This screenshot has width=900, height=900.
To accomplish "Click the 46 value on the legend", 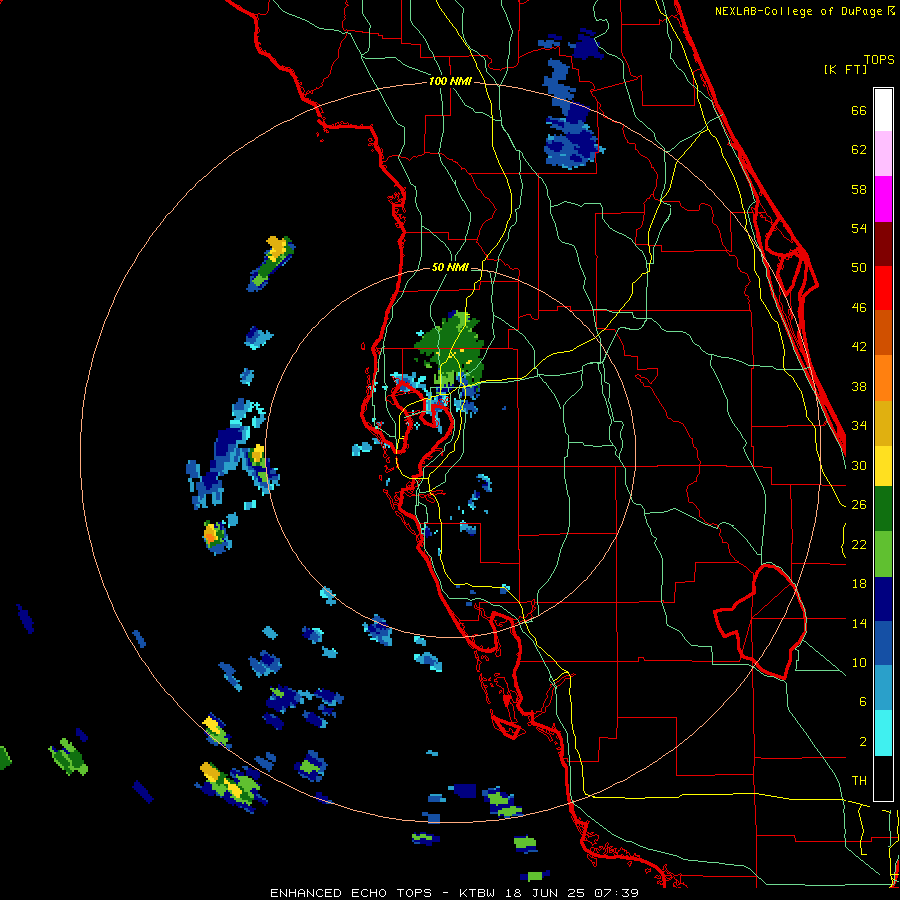I will [x=859, y=308].
